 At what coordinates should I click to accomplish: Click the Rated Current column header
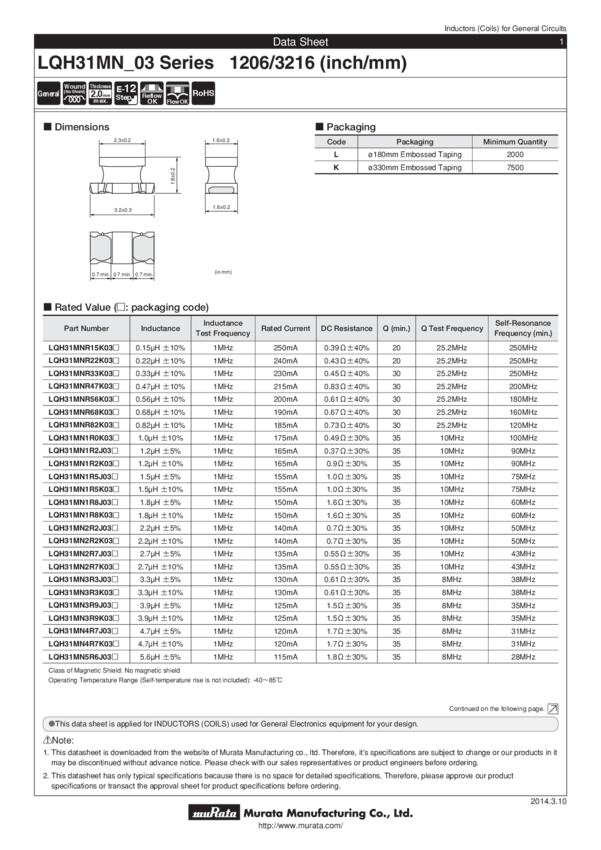pos(285,329)
